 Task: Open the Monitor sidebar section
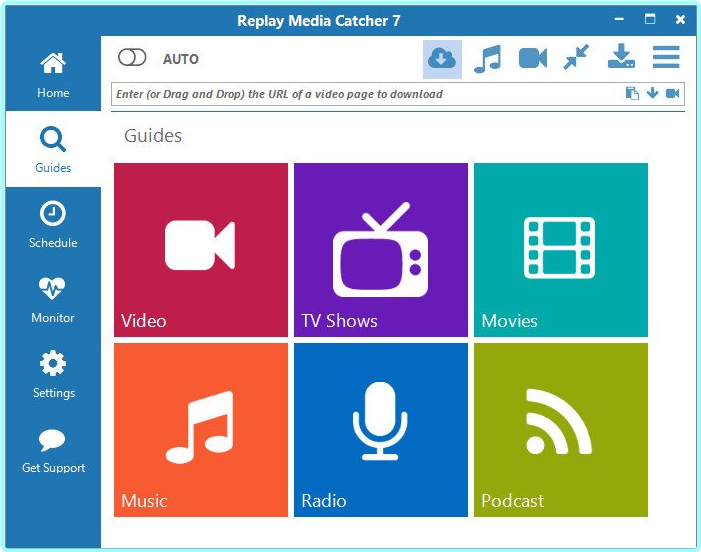click(53, 299)
